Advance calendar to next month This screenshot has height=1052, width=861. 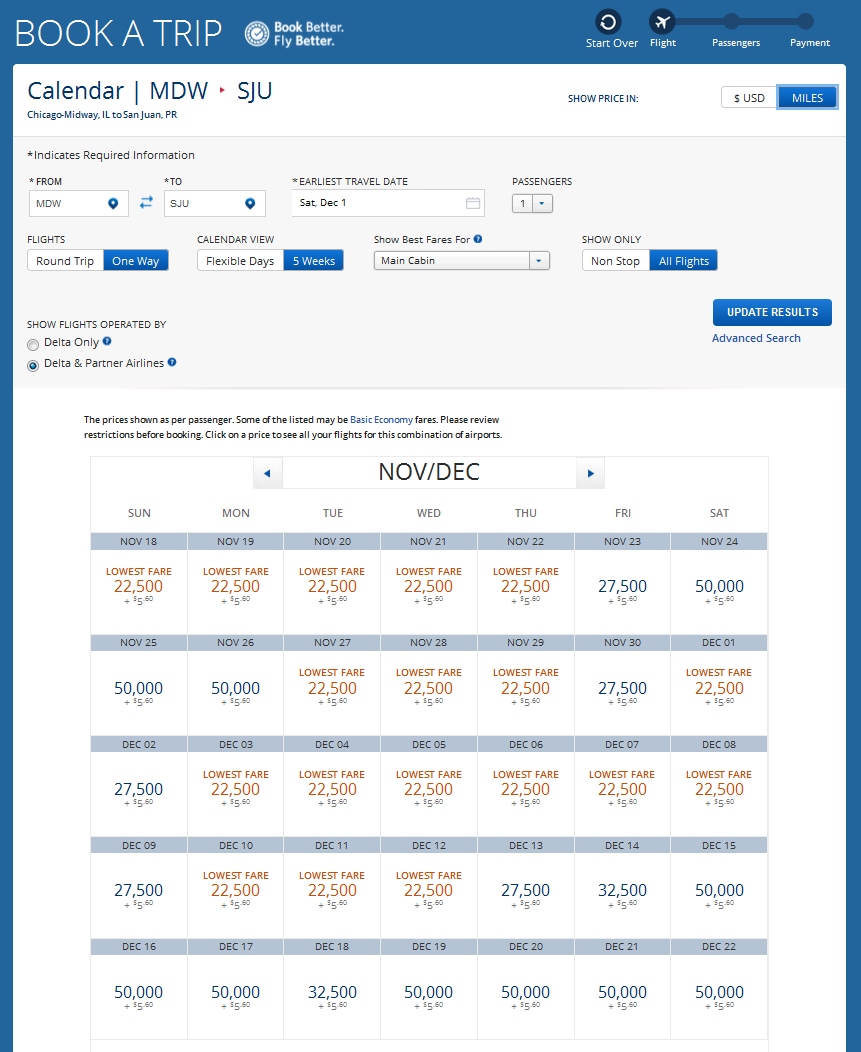point(590,472)
